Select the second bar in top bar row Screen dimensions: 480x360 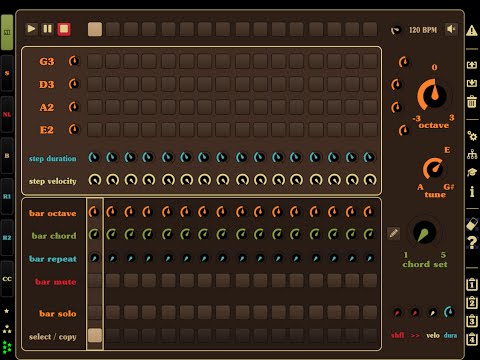(113, 29)
